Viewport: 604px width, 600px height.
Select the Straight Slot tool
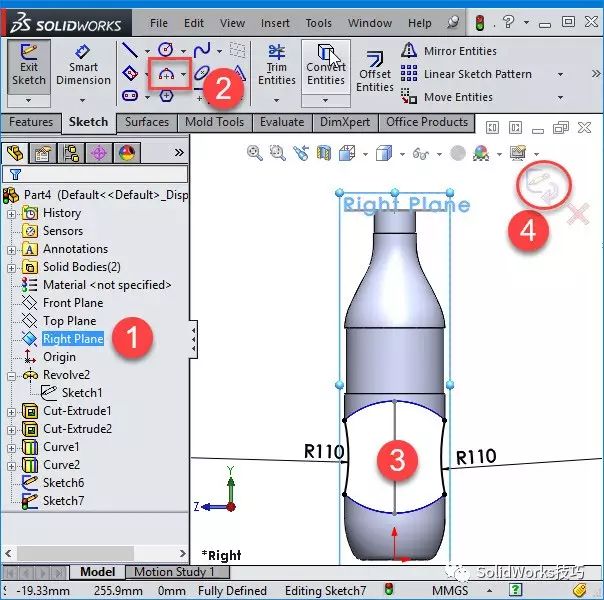(130, 95)
